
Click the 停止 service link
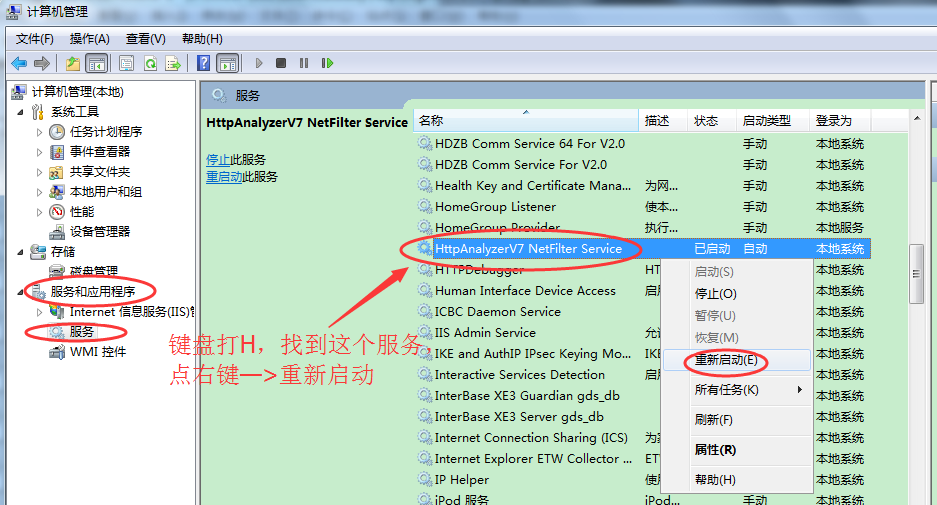tap(217, 160)
